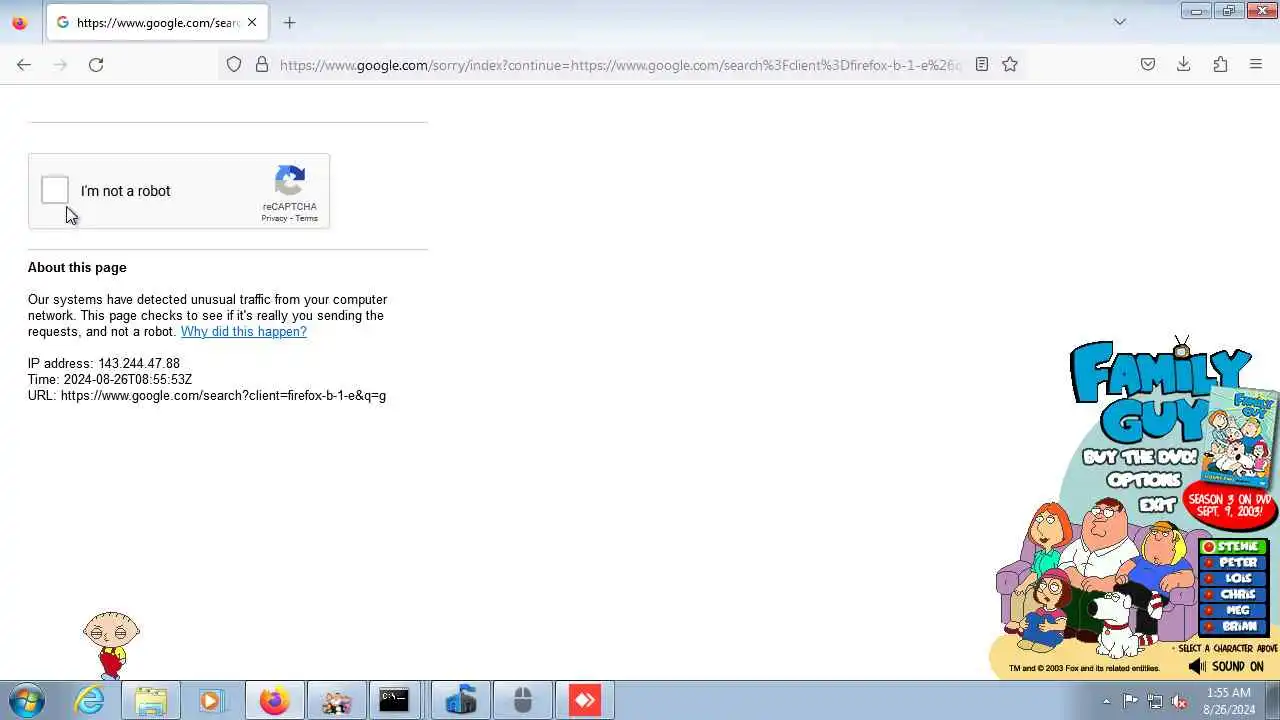The image size is (1280, 720).
Task: Open the Firefox extensions puzzle icon
Action: pos(1220,64)
